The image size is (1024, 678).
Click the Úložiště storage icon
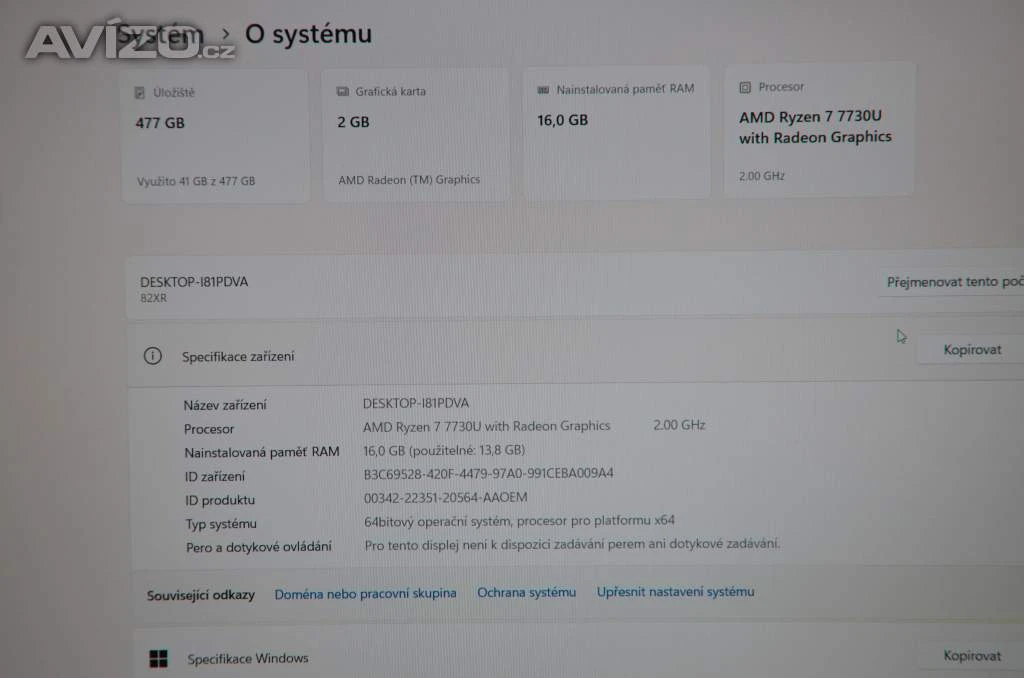139,93
